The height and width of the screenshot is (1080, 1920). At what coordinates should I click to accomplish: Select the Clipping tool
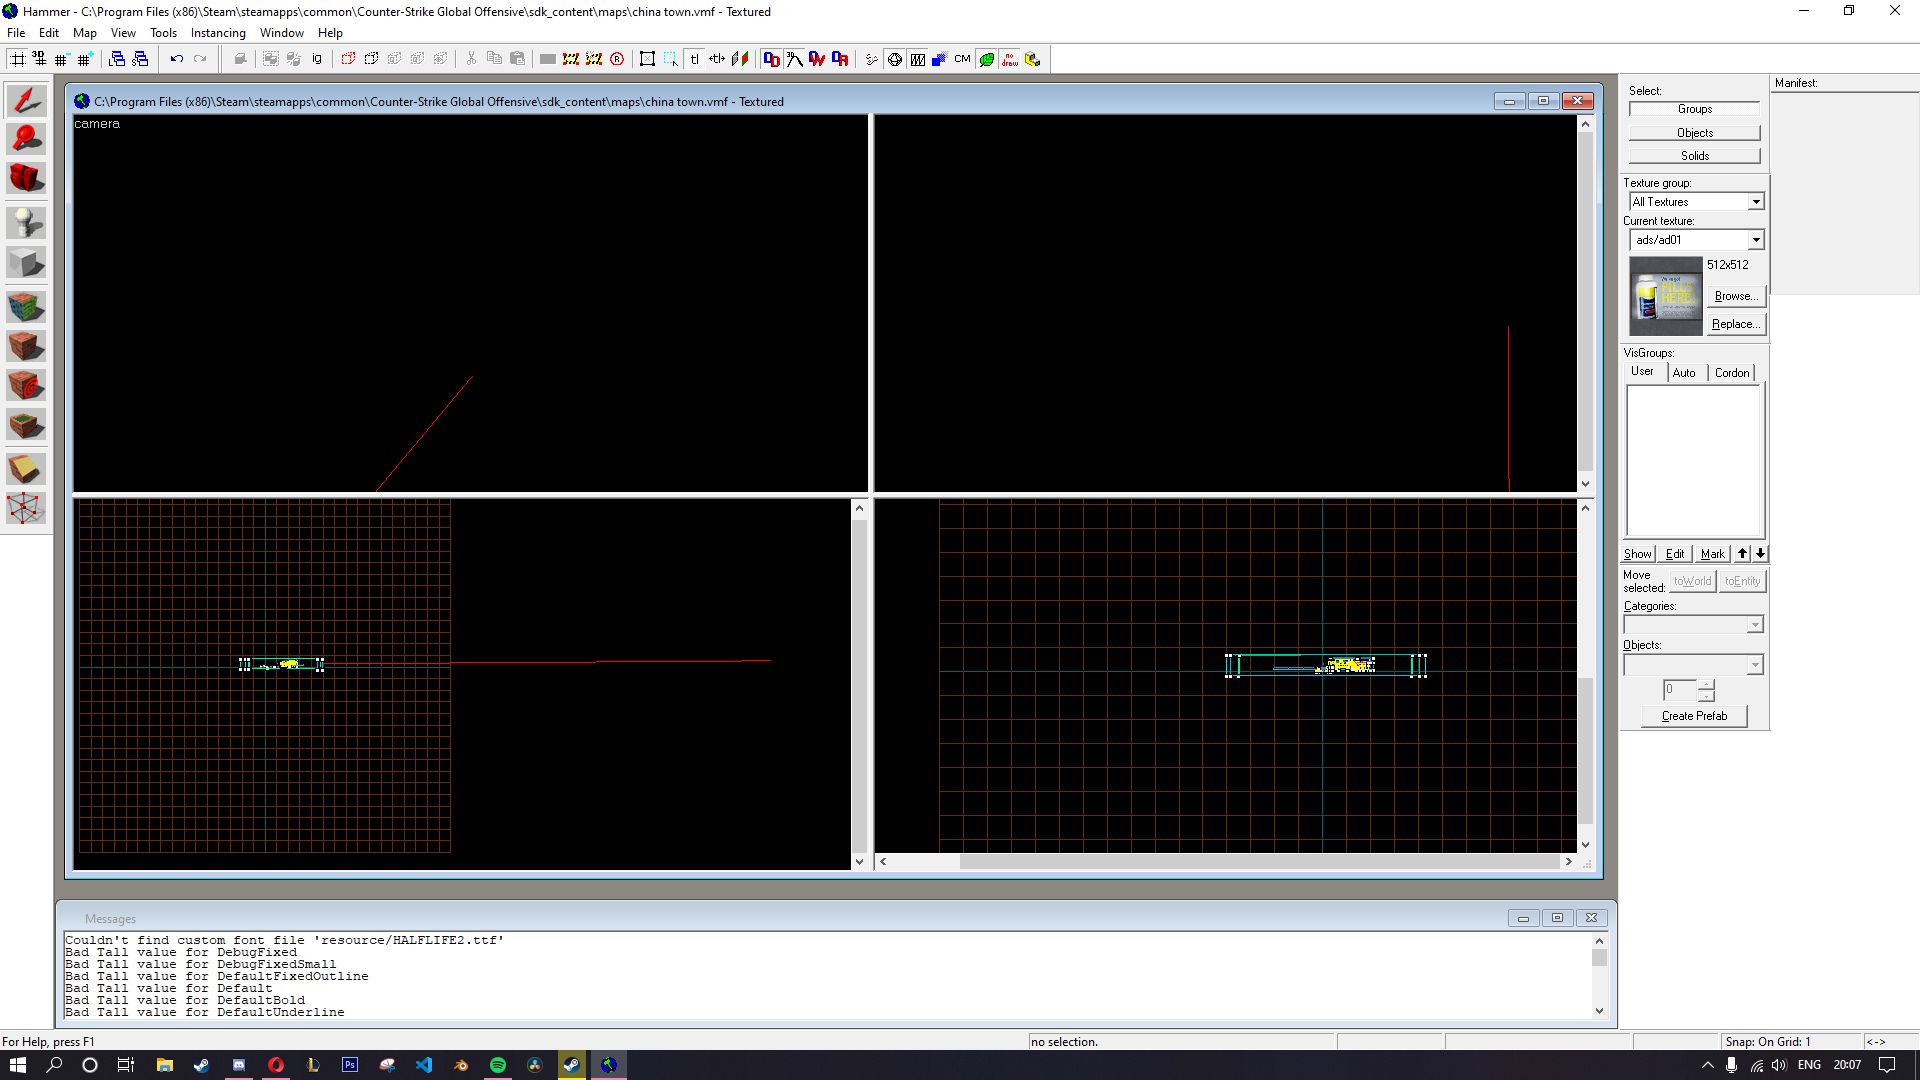click(x=26, y=468)
